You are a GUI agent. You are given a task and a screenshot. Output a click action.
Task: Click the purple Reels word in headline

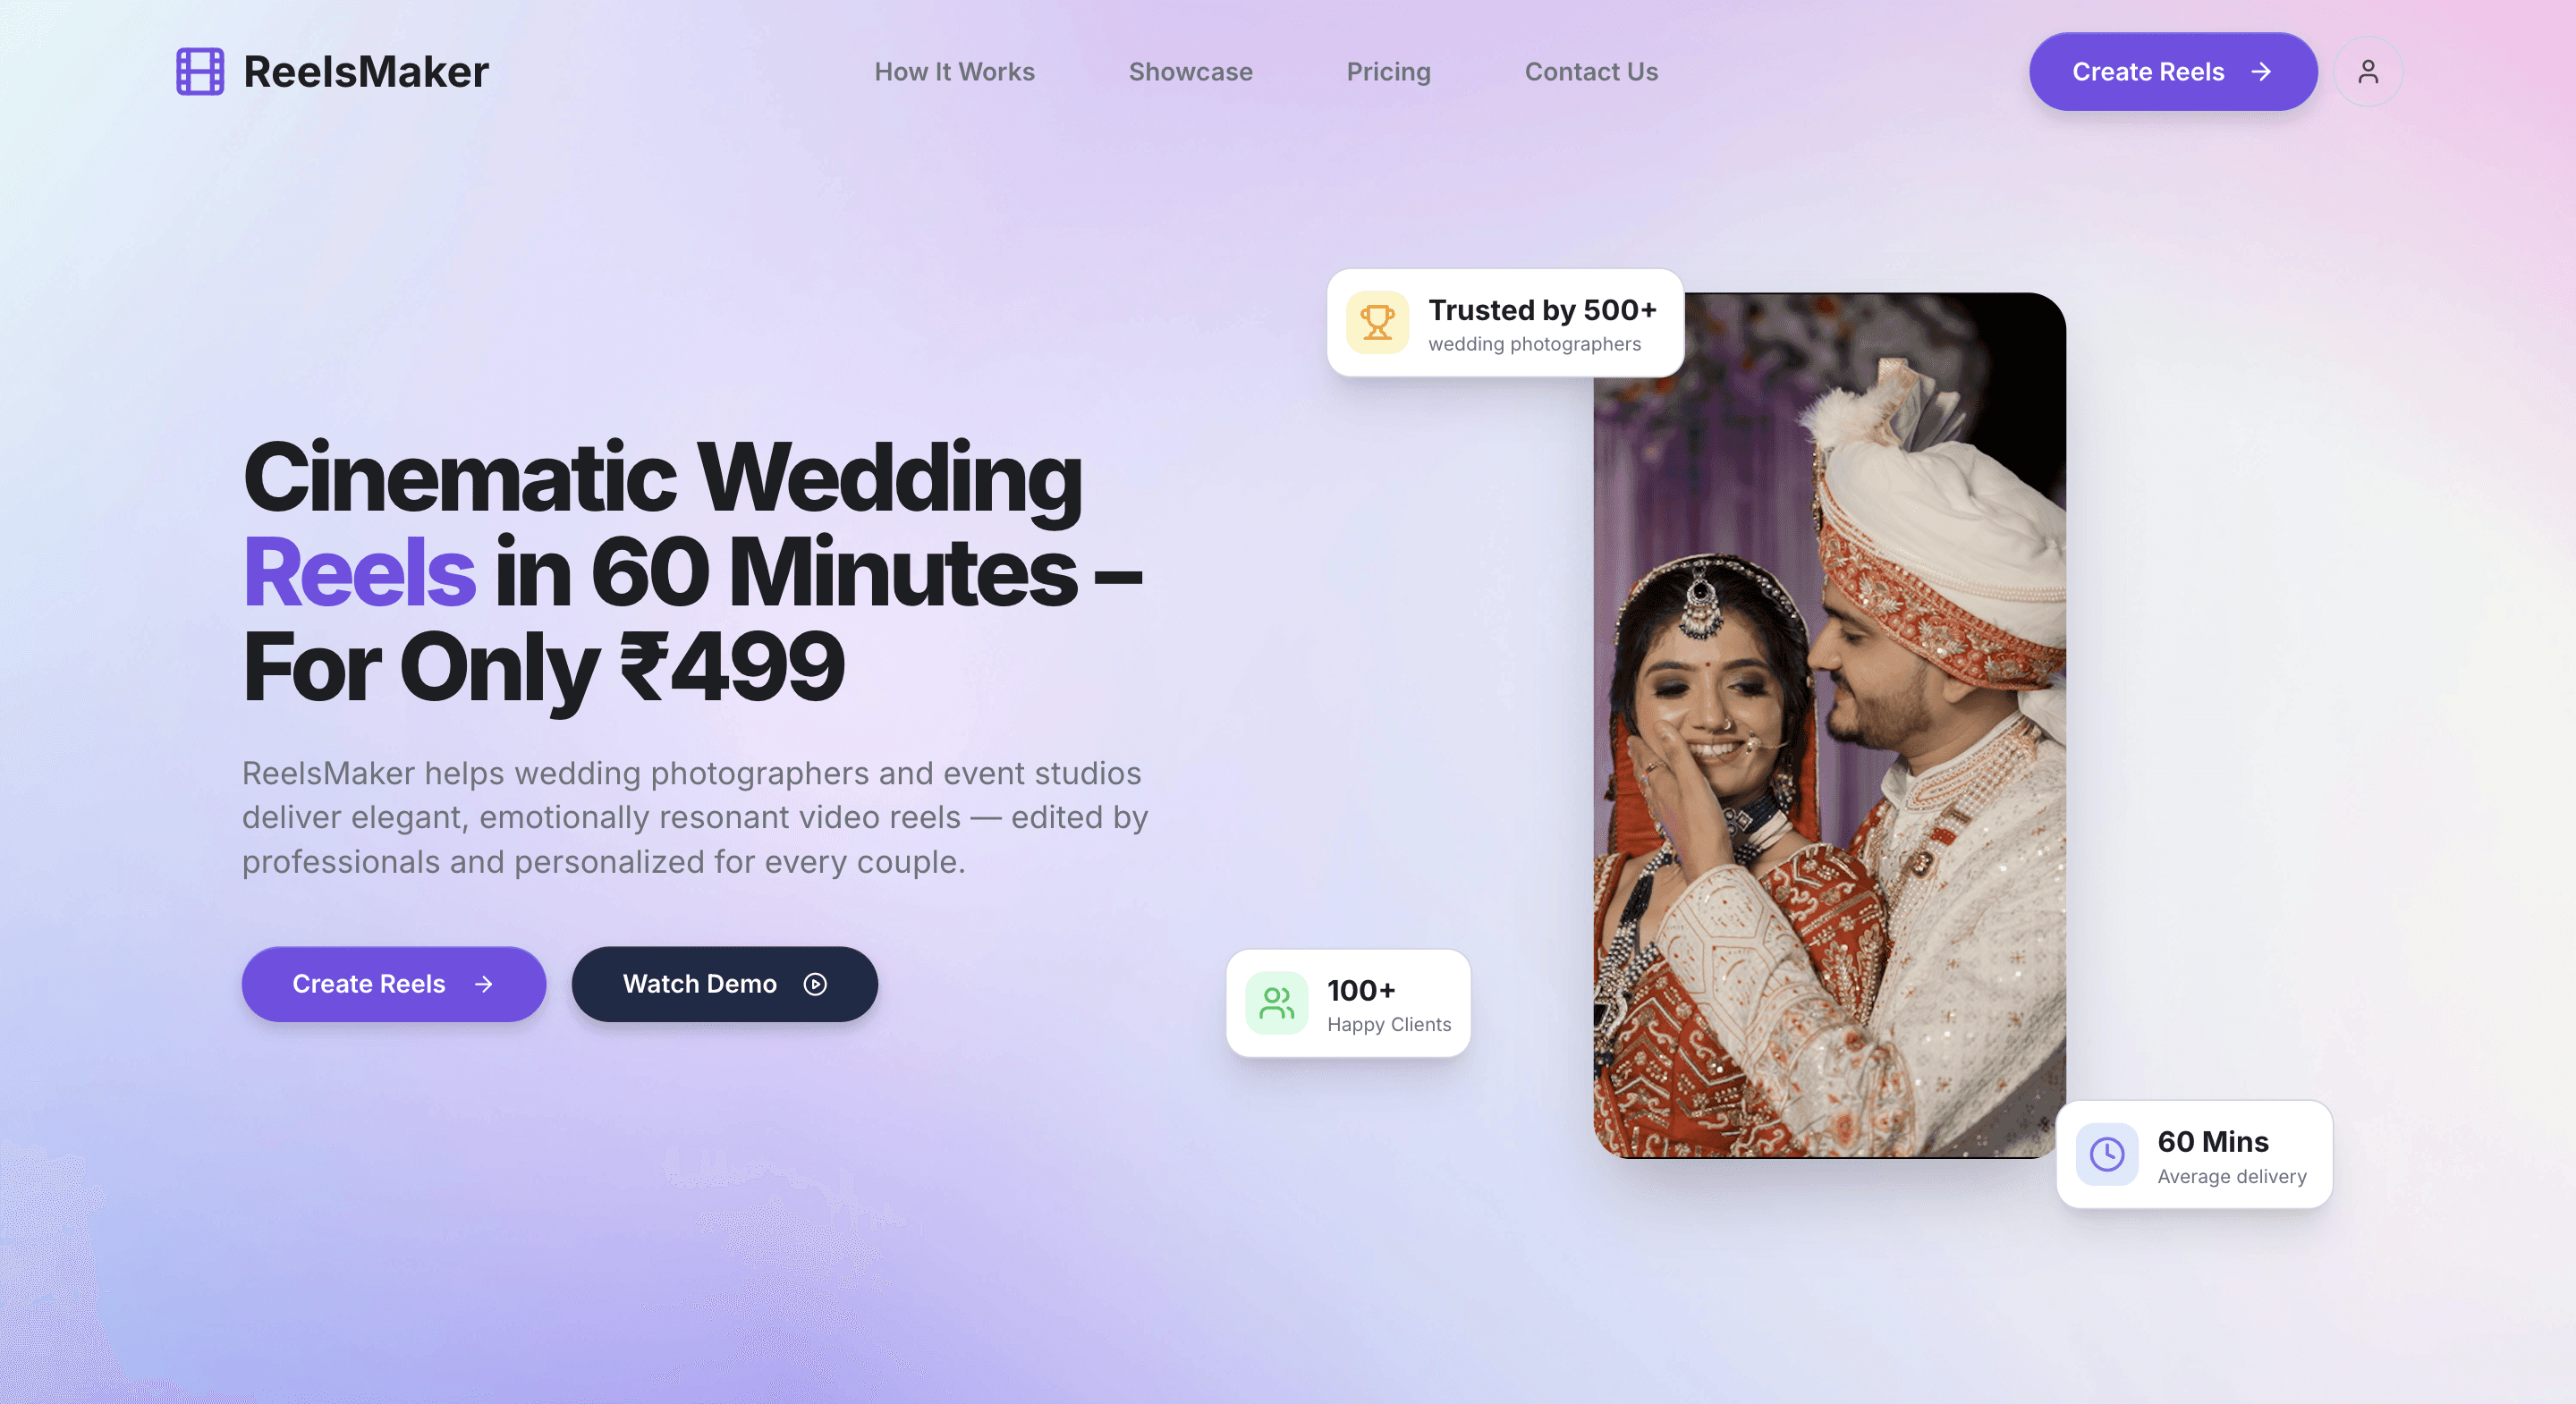tap(358, 573)
